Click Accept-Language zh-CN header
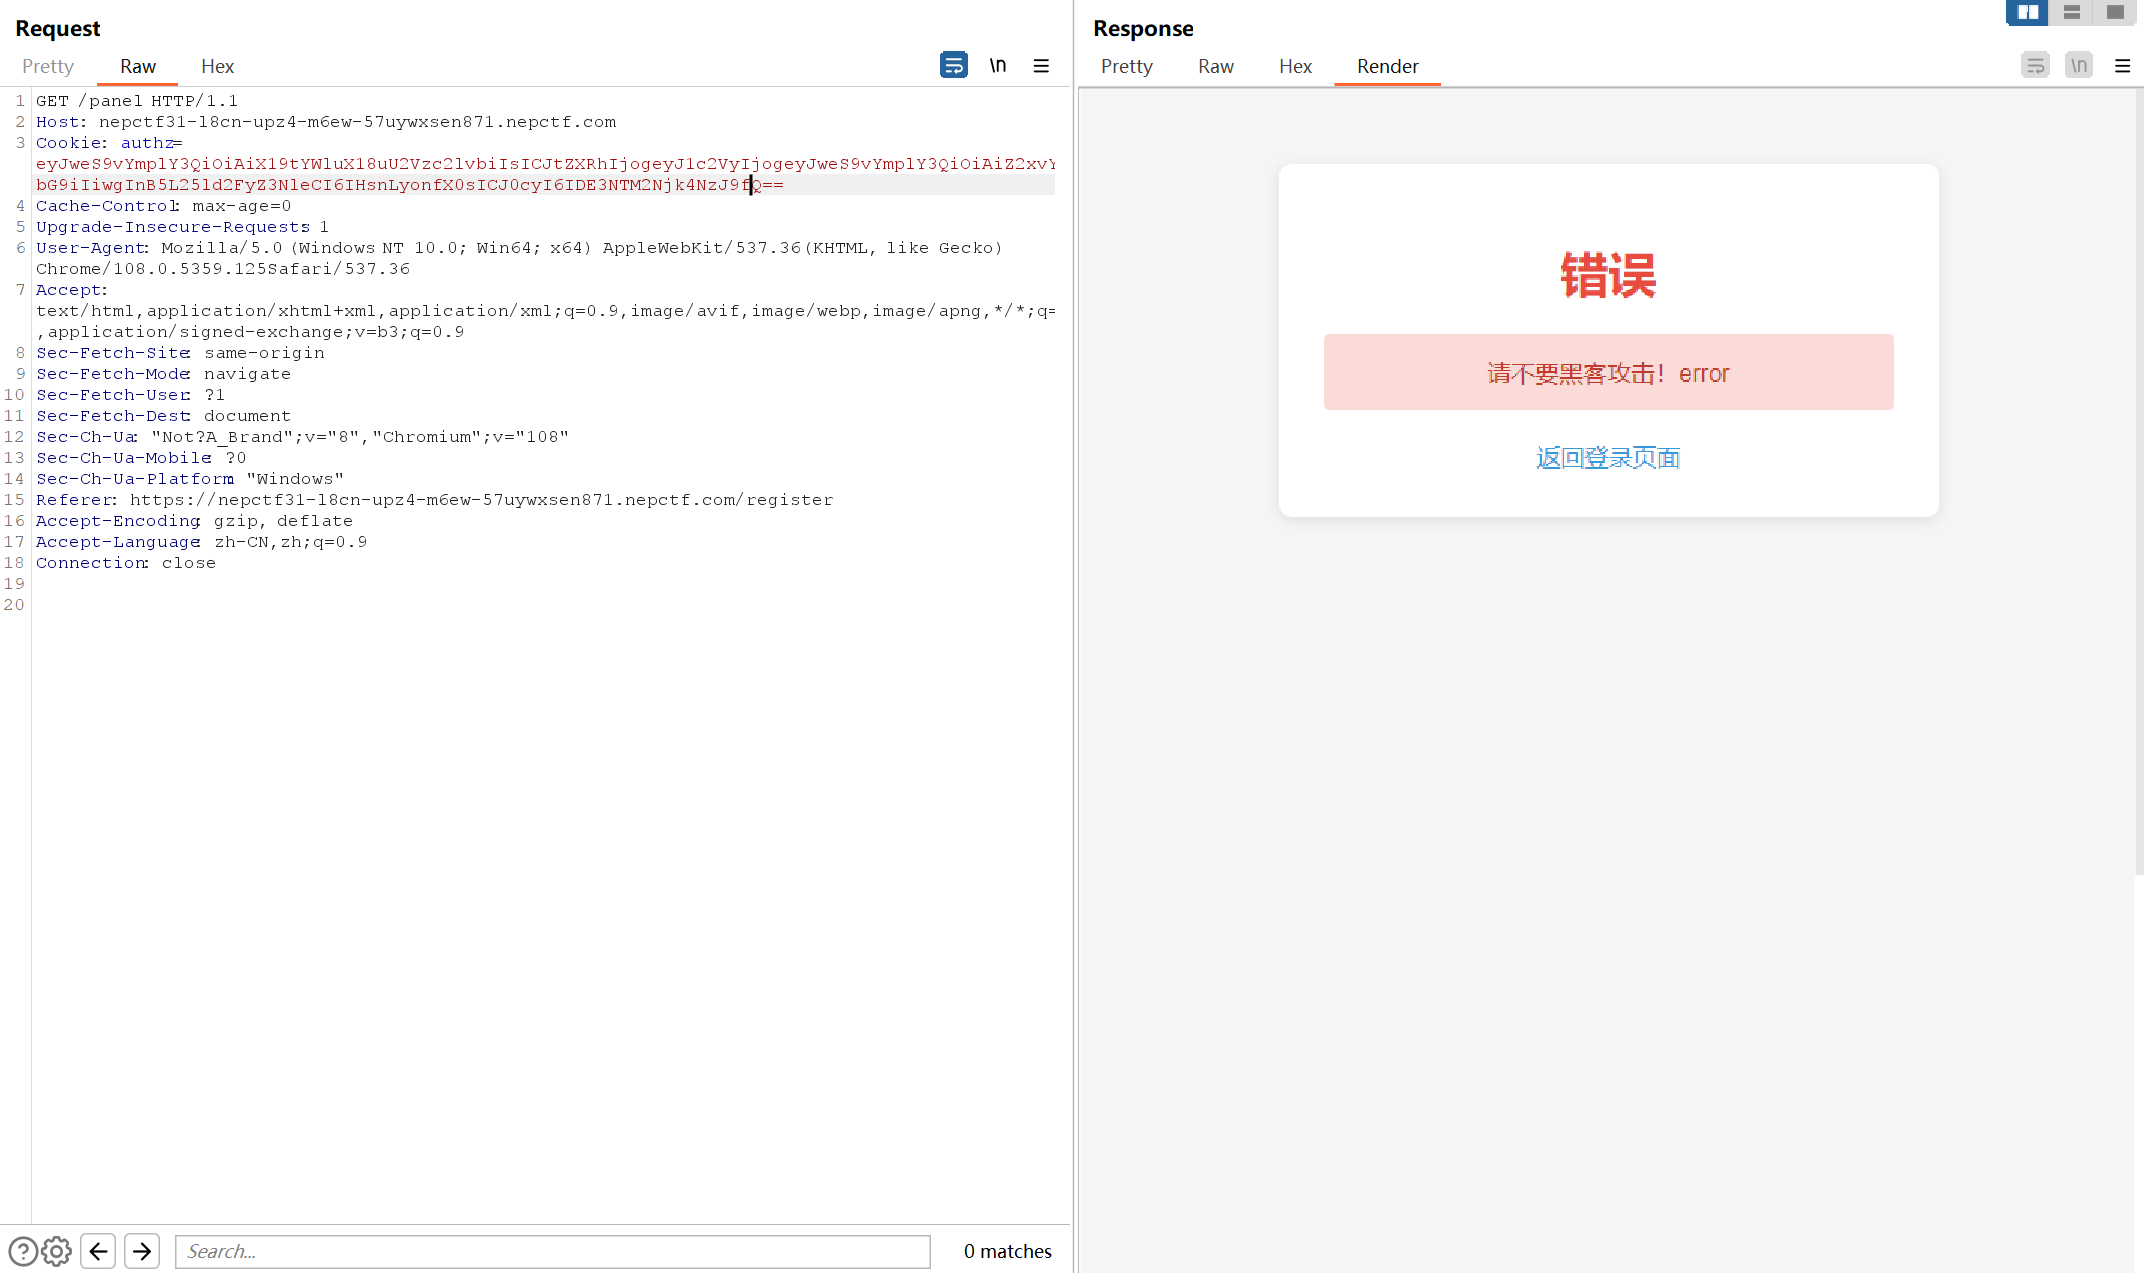The height and width of the screenshot is (1273, 2144). (x=201, y=542)
